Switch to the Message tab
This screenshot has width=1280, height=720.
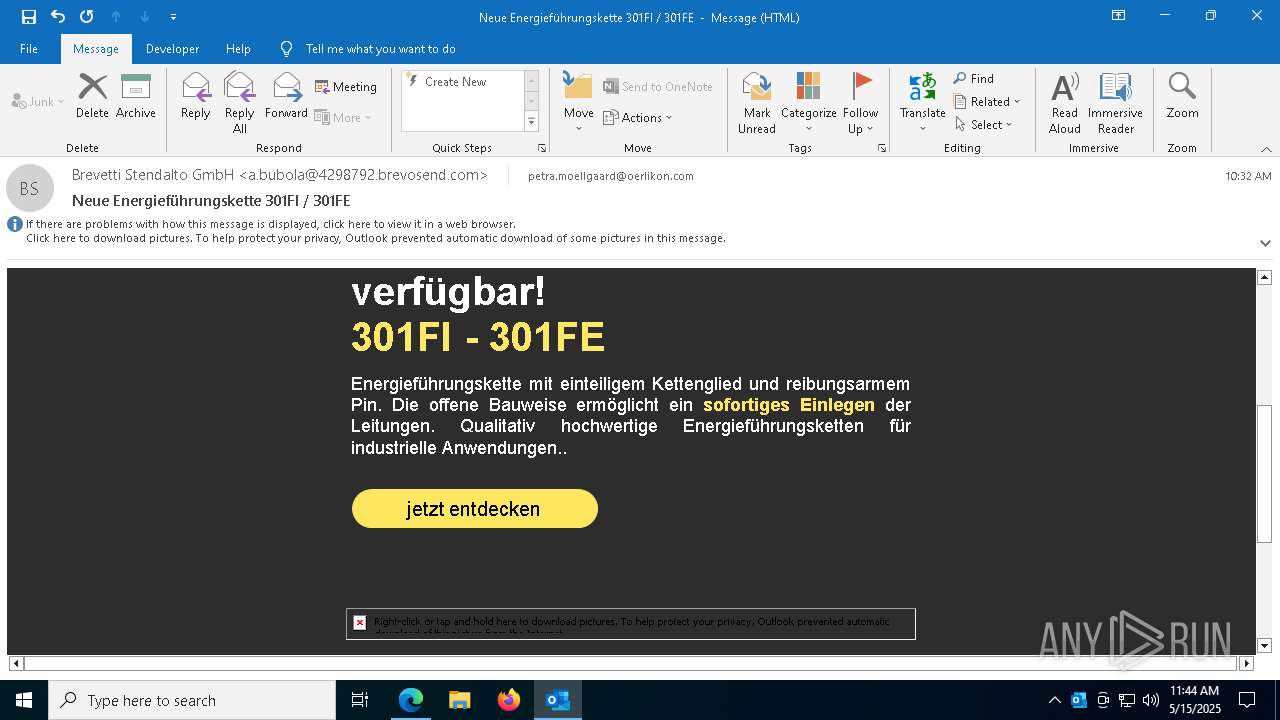96,49
